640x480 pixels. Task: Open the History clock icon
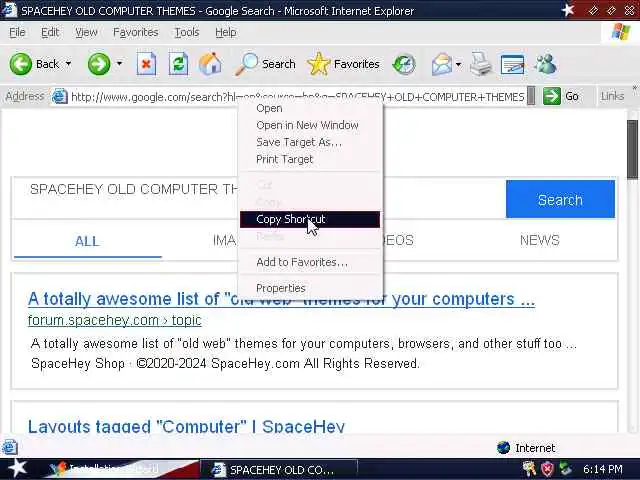(x=404, y=64)
